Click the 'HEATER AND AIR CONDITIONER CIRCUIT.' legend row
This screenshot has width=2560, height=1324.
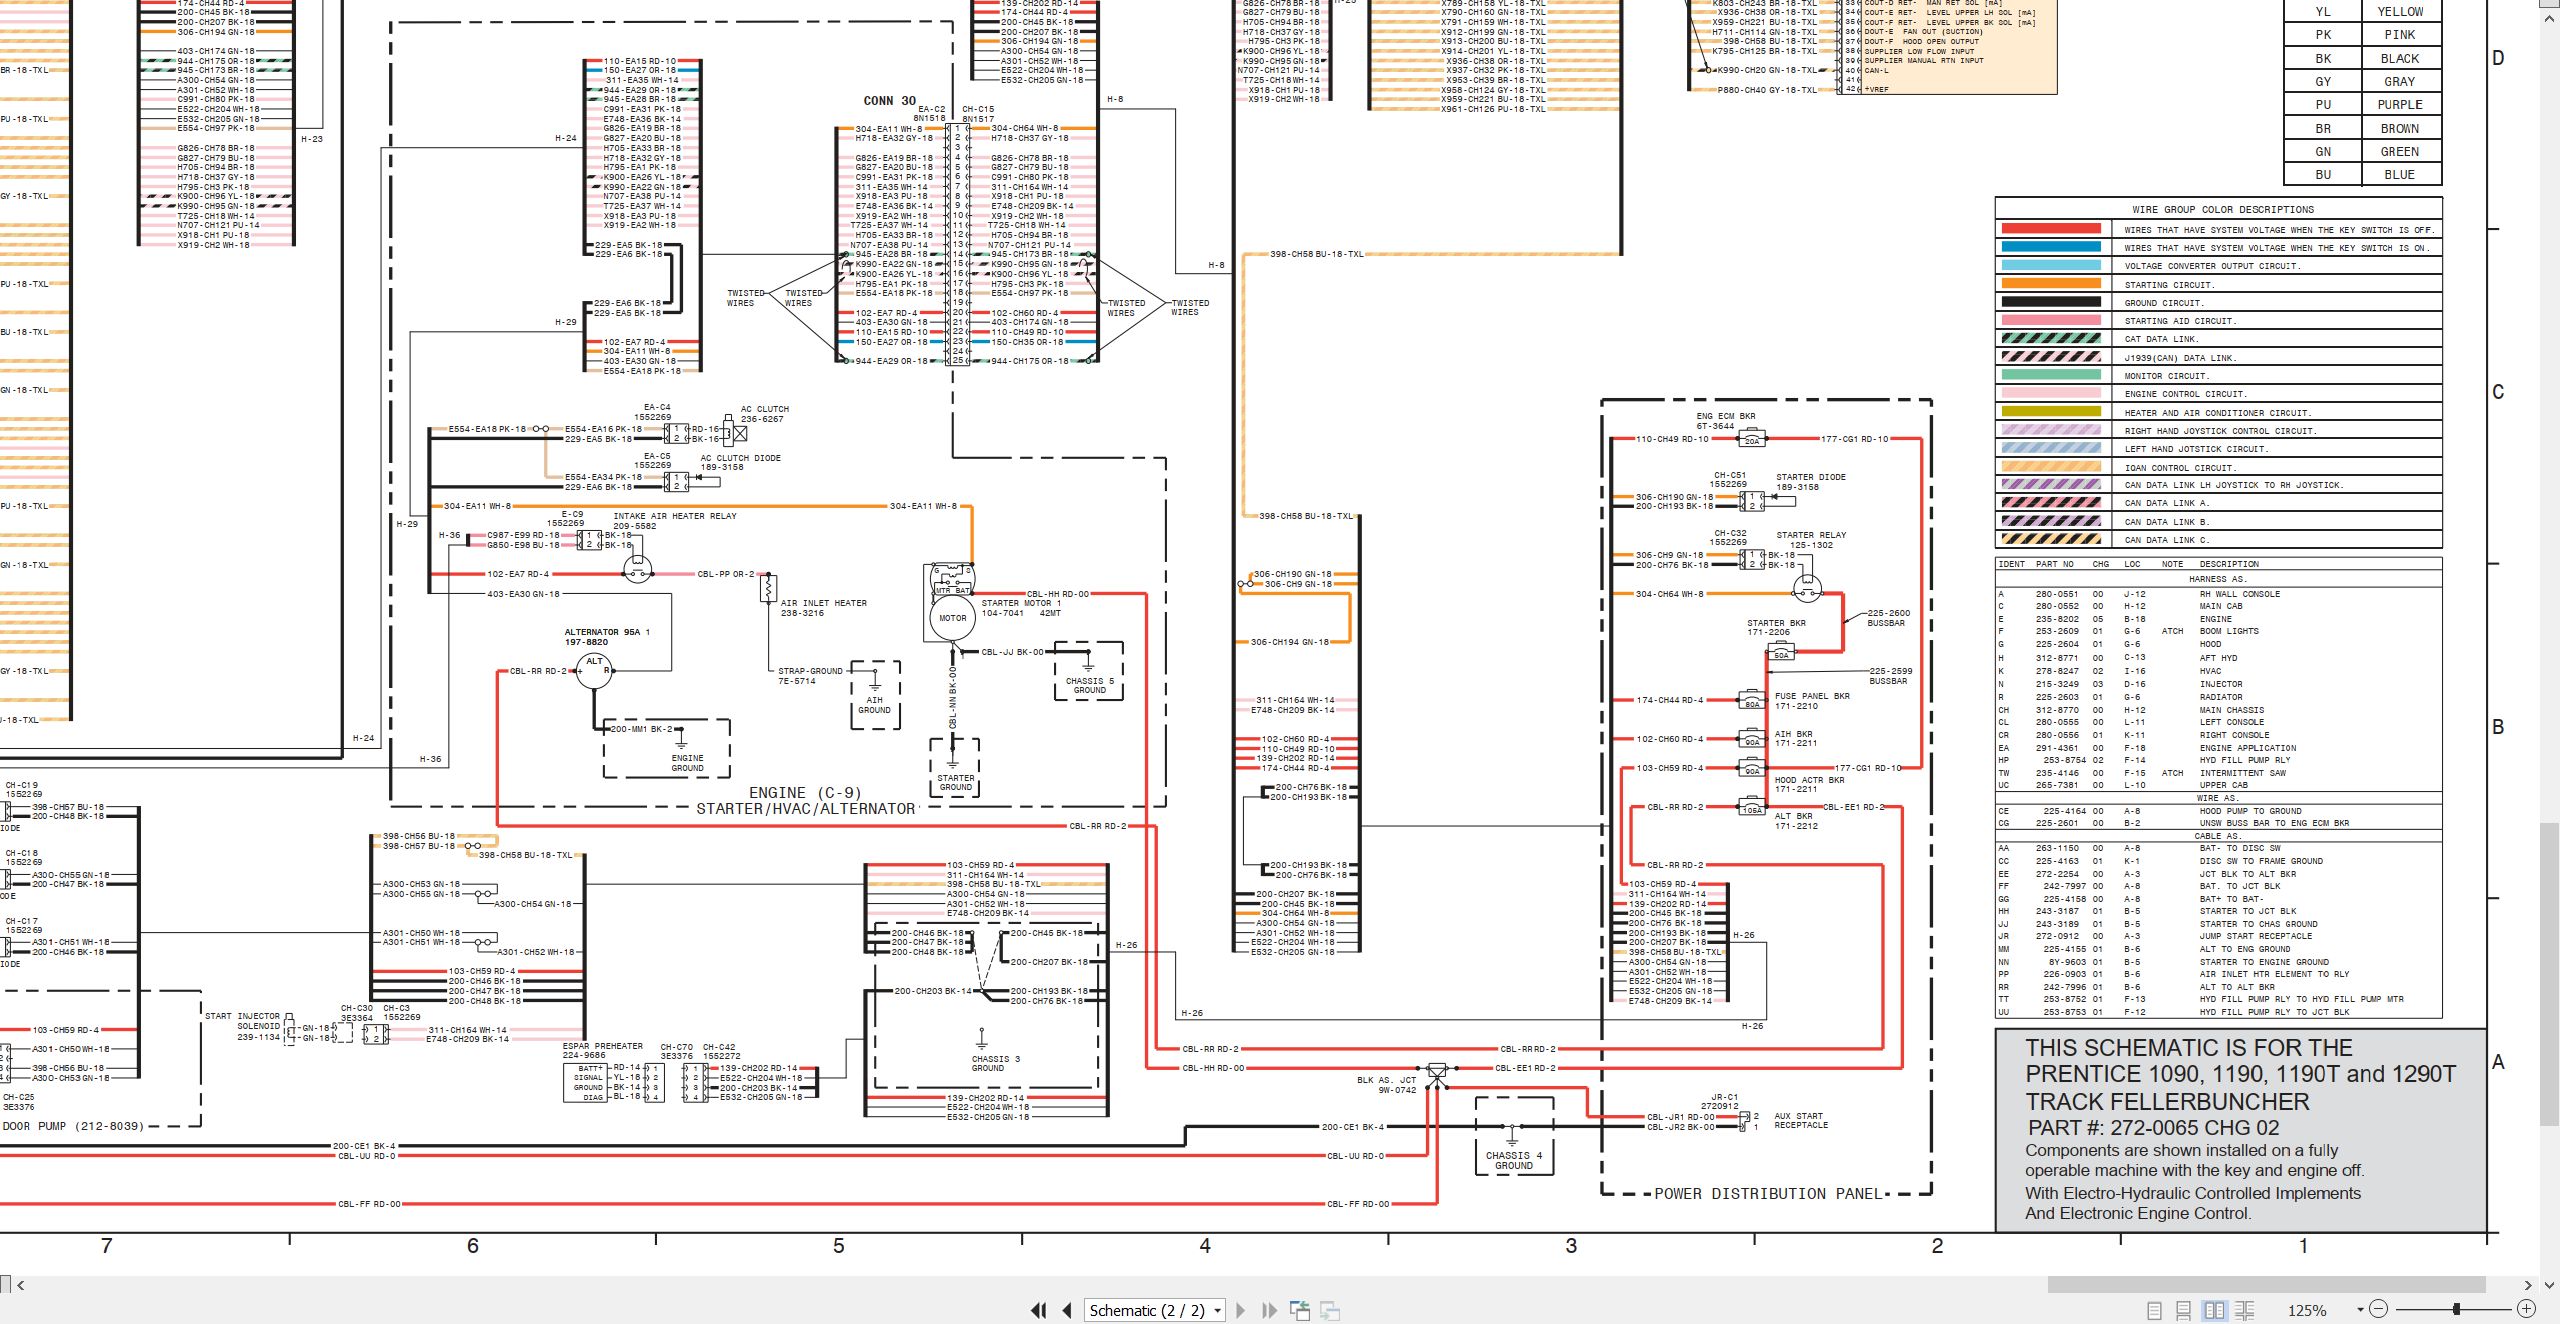pyautogui.click(x=2218, y=412)
